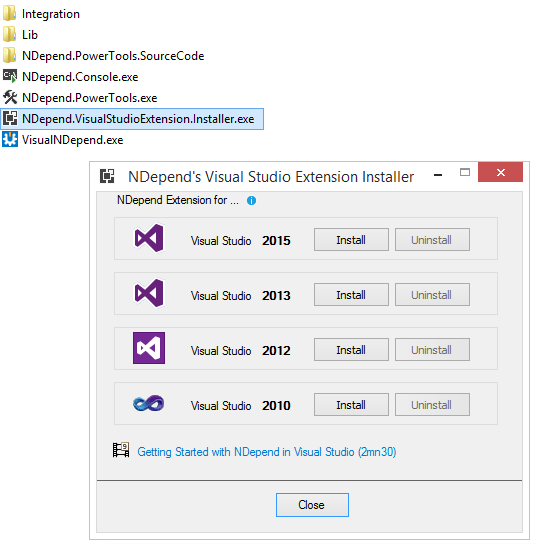Minimize the installer window
538x550 pixels.
438,174
